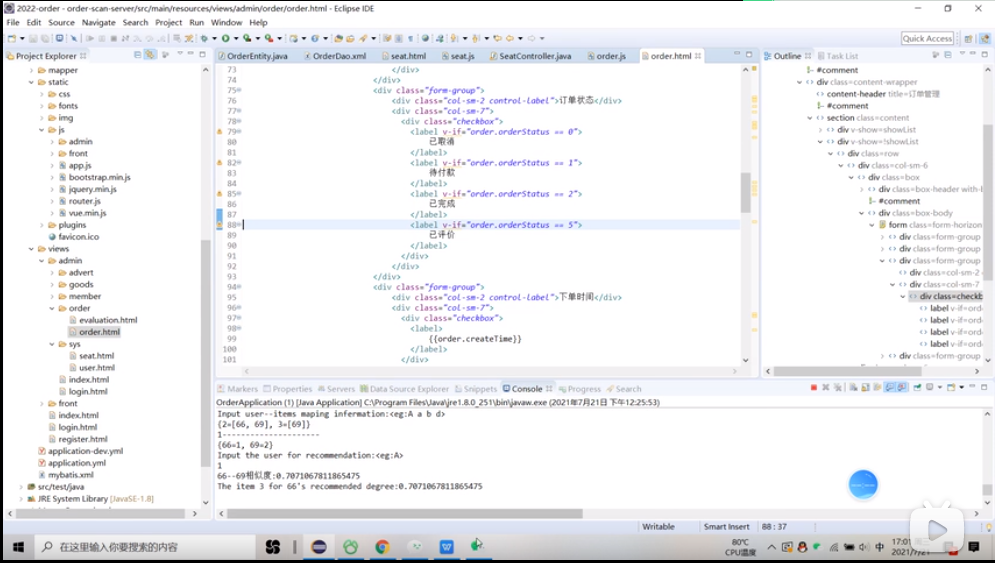
Task: Toggle Pin Console button
Action: click(917, 387)
